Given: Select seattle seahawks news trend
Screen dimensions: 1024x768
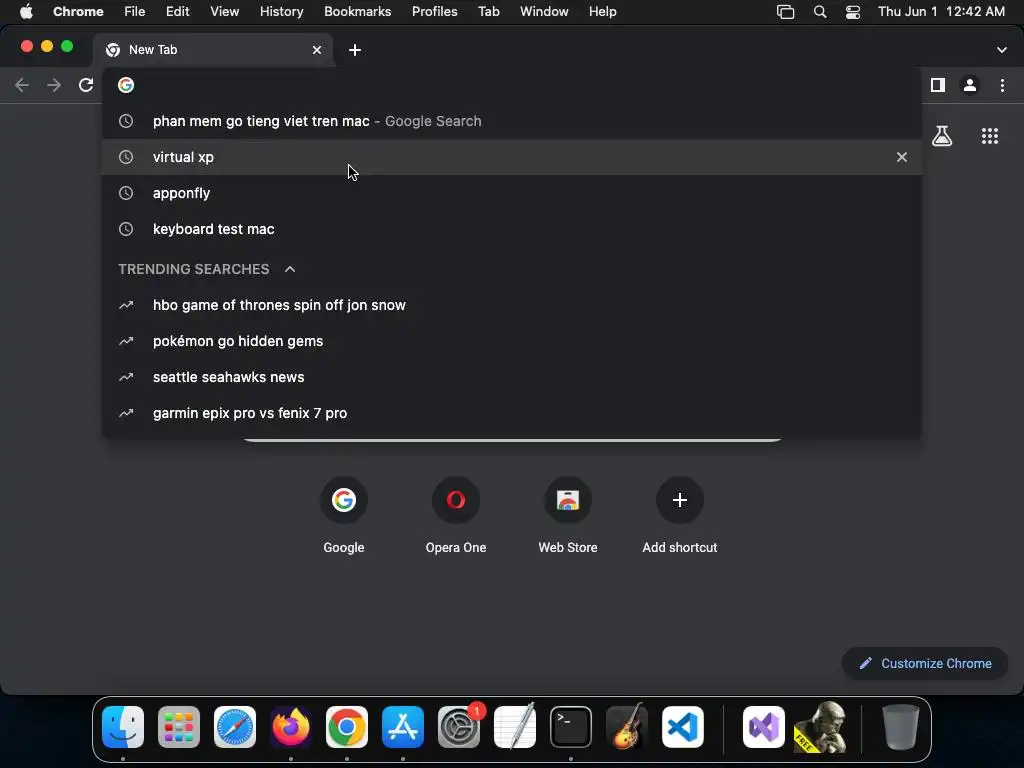Looking at the screenshot, I should click(512, 377).
